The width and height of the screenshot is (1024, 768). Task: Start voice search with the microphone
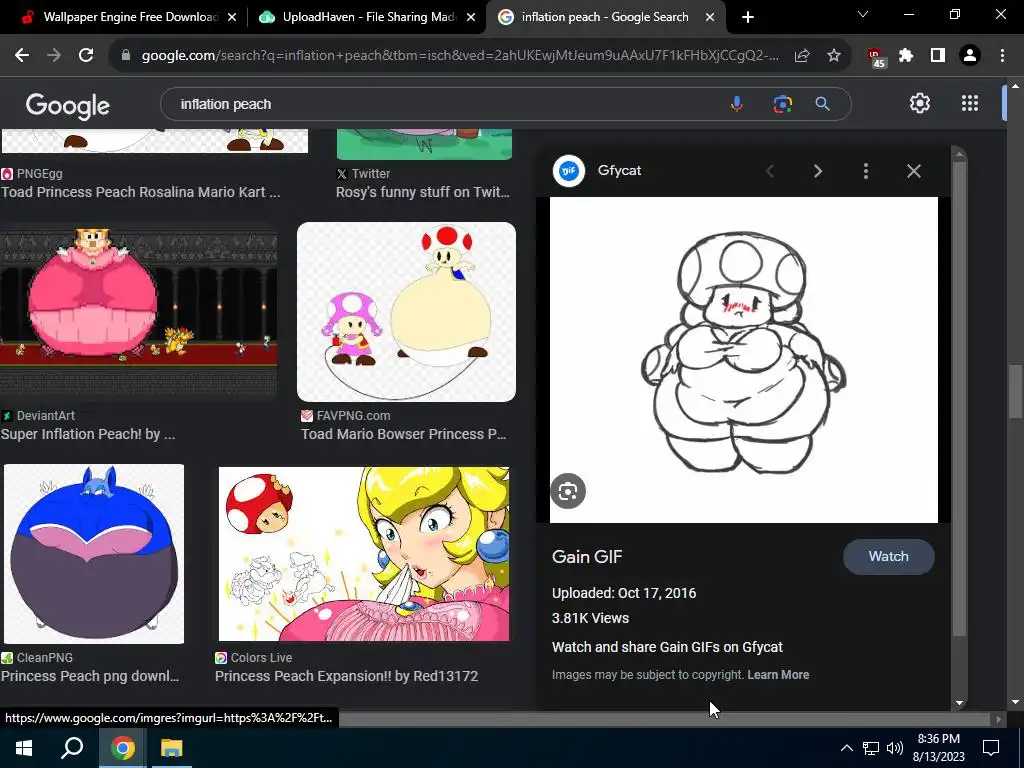(737, 104)
